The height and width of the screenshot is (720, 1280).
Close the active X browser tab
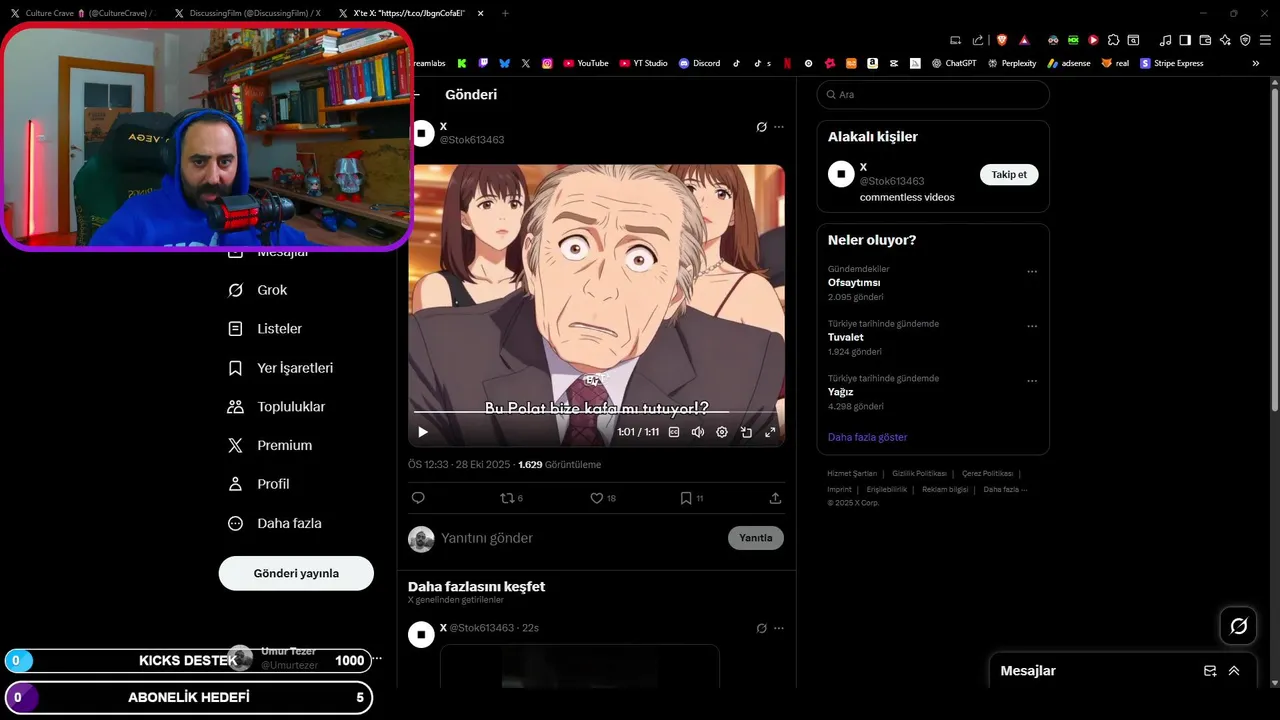coord(481,13)
